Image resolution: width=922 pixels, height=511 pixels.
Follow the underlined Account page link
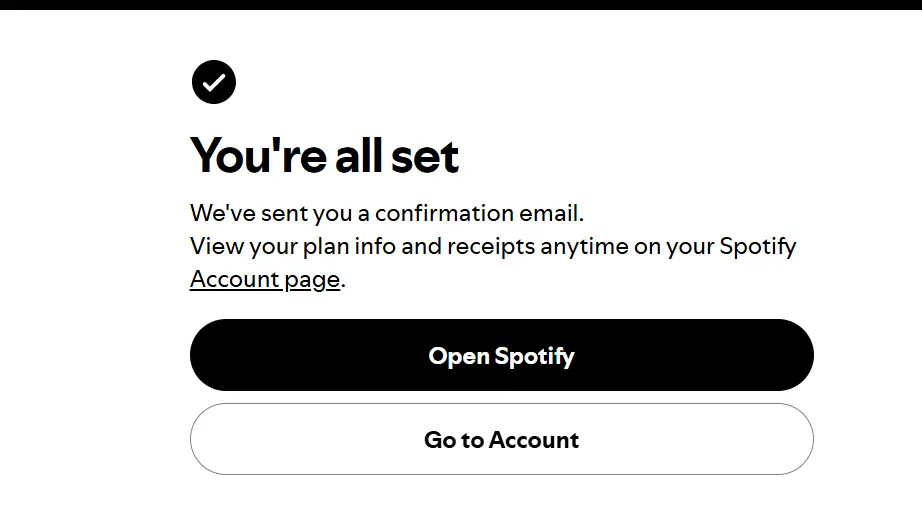coord(265,279)
